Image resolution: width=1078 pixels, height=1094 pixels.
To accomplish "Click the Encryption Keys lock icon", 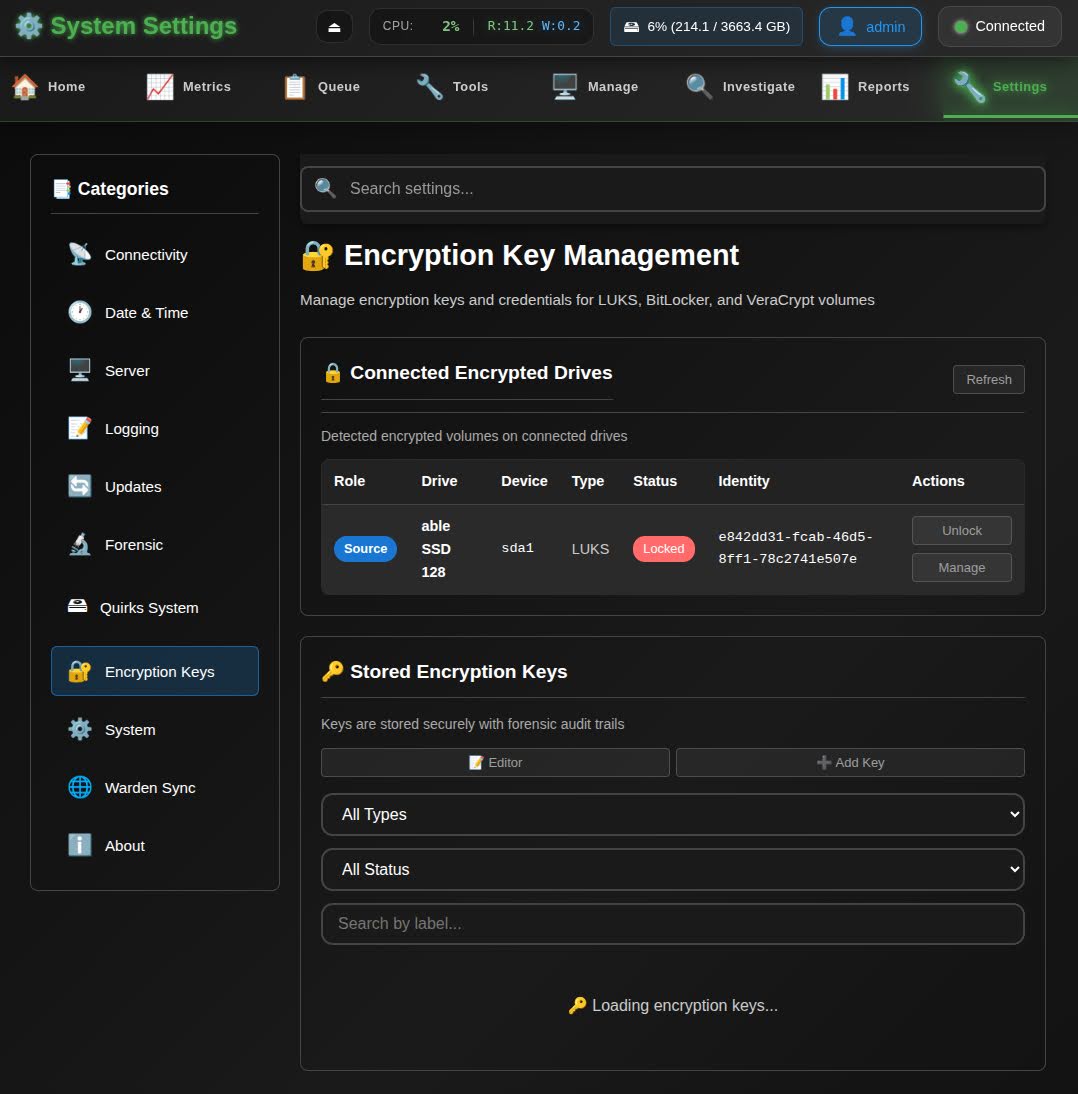I will (x=80, y=671).
